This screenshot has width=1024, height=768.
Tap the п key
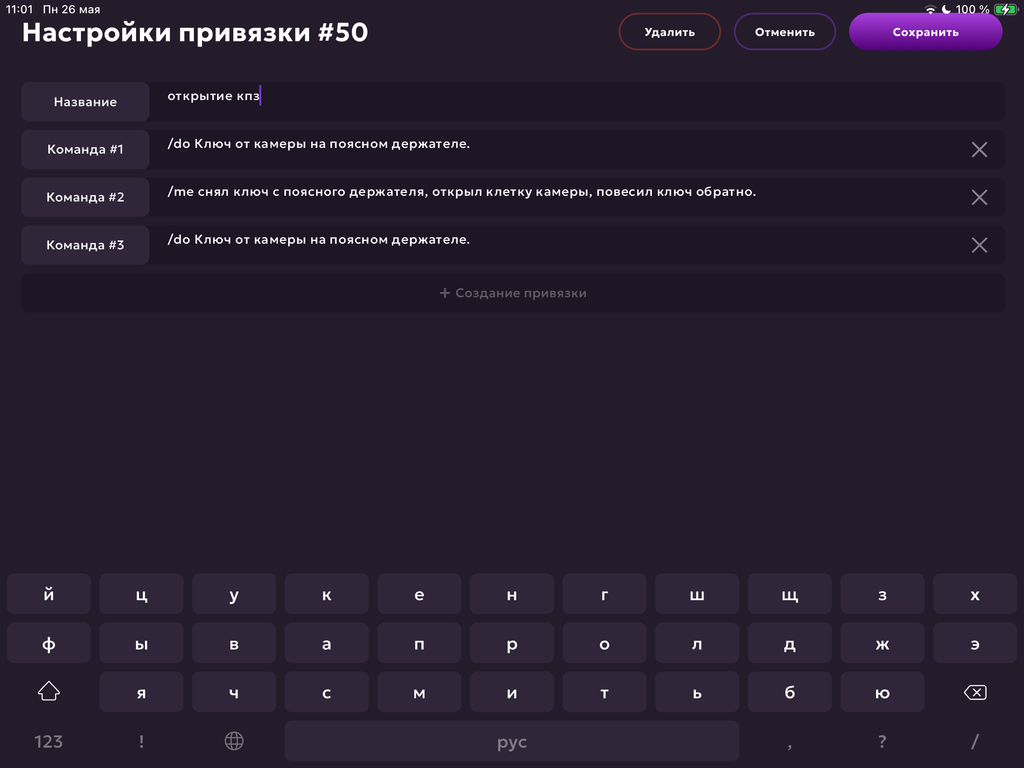click(419, 643)
